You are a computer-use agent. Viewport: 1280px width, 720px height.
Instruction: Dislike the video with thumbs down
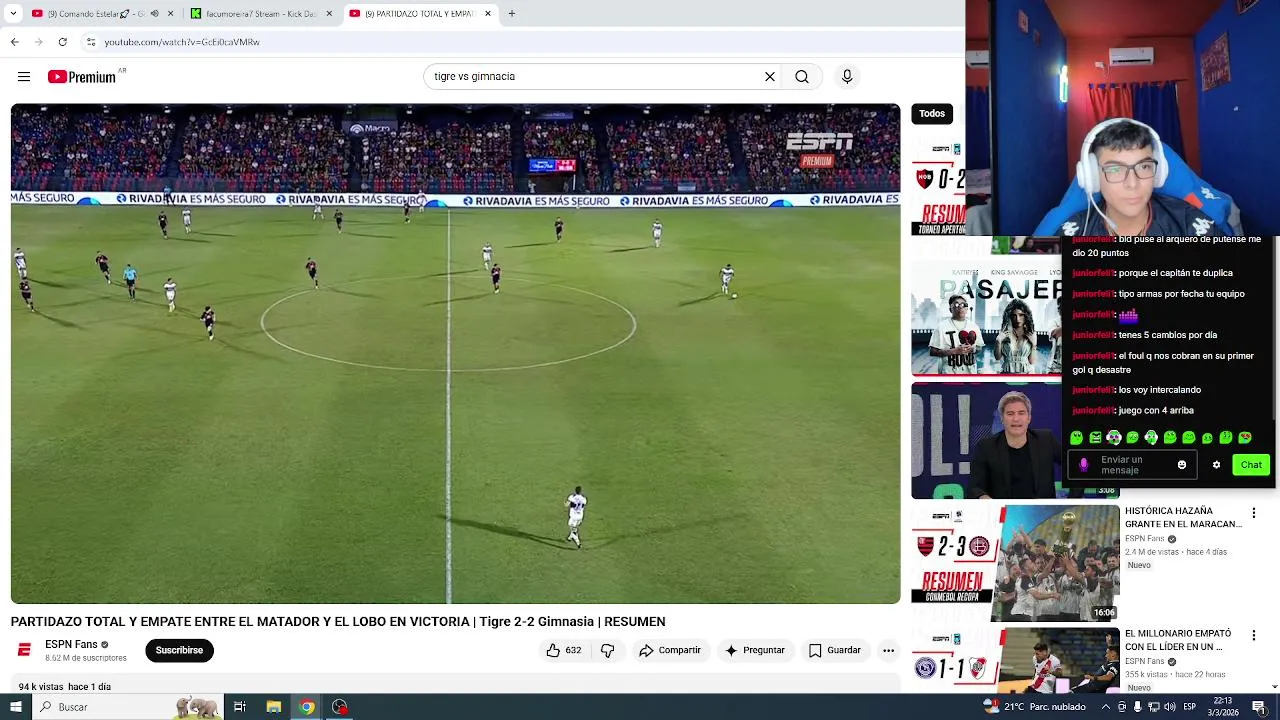pos(607,650)
